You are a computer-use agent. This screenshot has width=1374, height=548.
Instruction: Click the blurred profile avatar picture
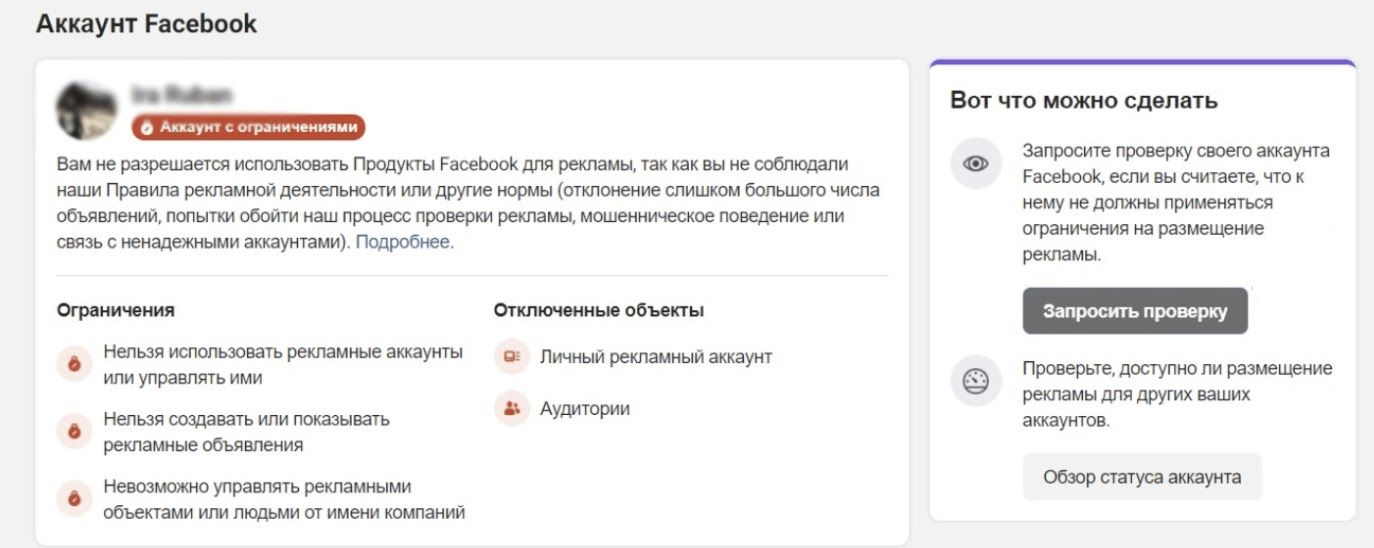[85, 110]
